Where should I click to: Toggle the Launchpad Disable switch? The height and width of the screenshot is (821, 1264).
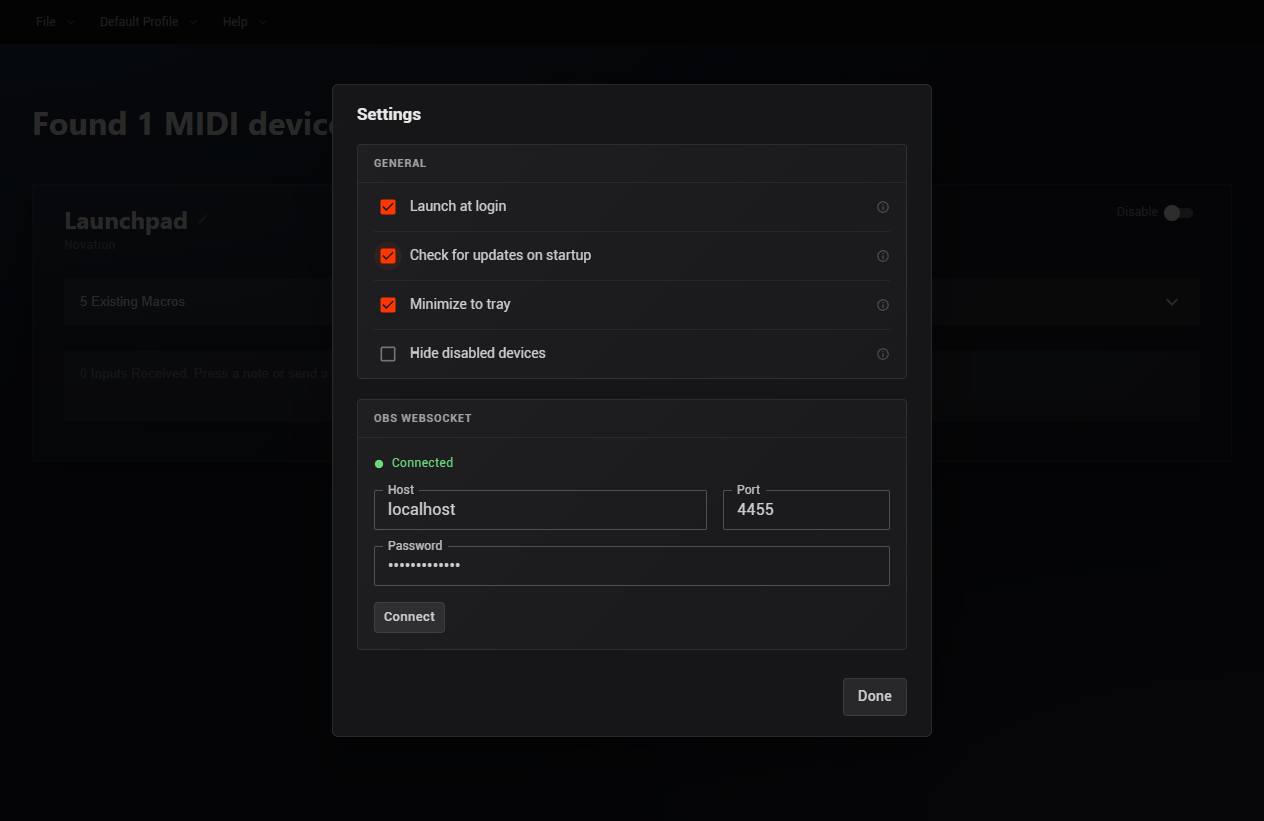tap(1178, 213)
